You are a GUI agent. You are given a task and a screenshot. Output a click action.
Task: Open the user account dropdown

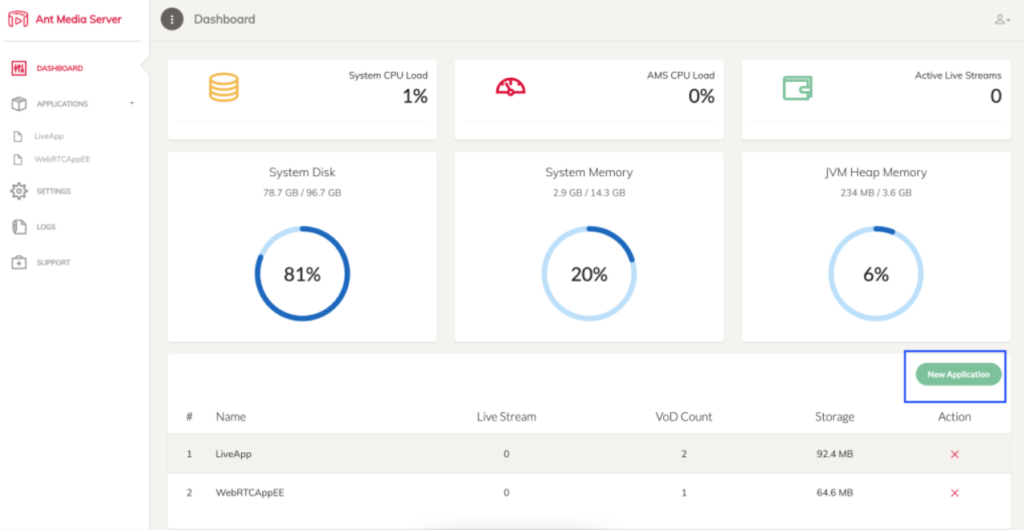pyautogui.click(x=1001, y=19)
